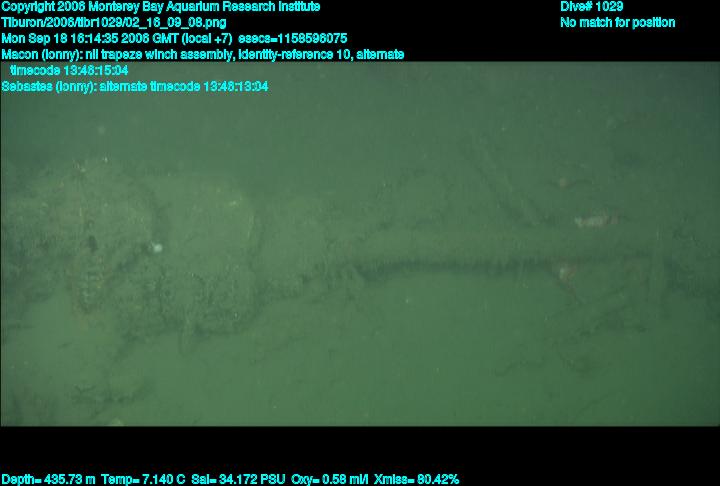
Task: Click the Tiburon image file path text
Action: (113, 22)
